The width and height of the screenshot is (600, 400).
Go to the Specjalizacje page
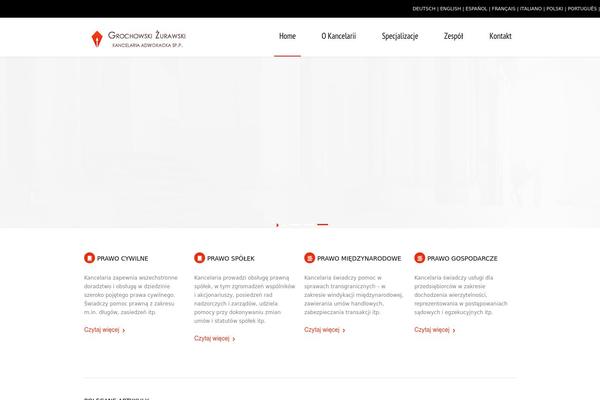(400, 36)
